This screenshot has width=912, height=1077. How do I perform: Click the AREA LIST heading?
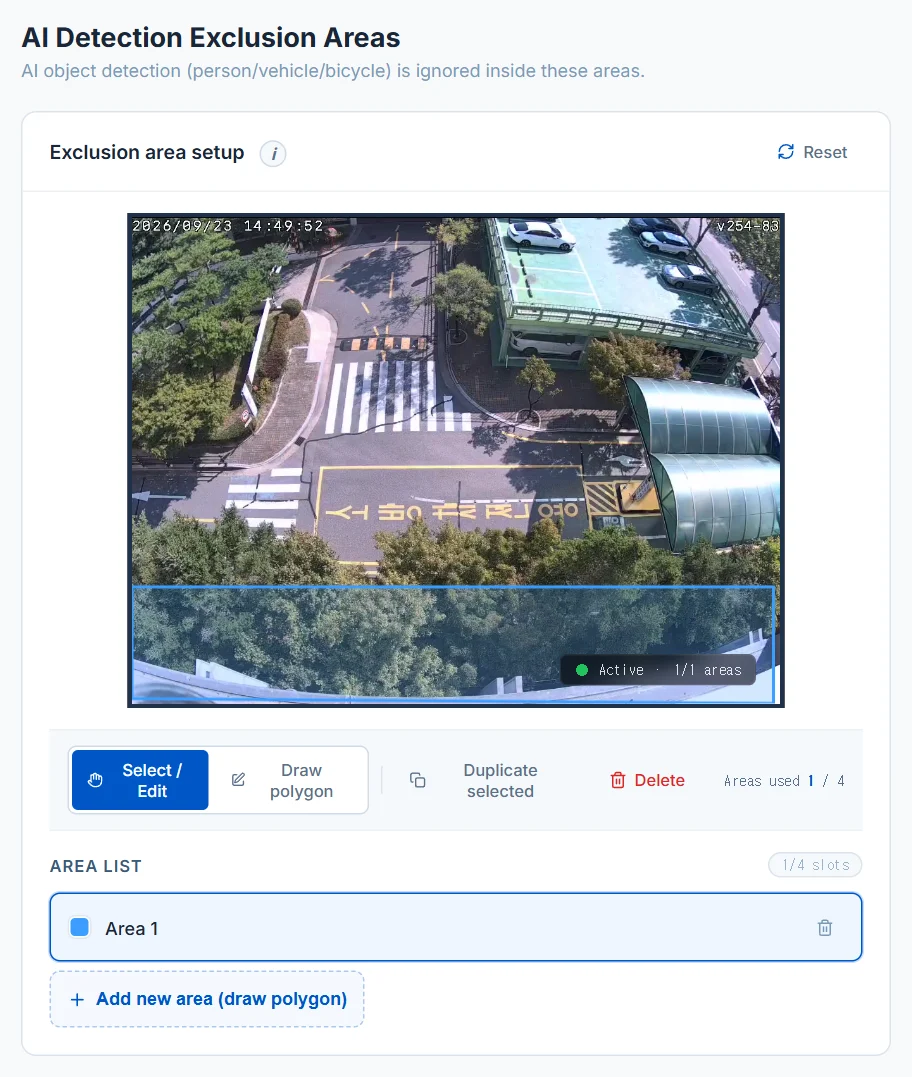95,866
